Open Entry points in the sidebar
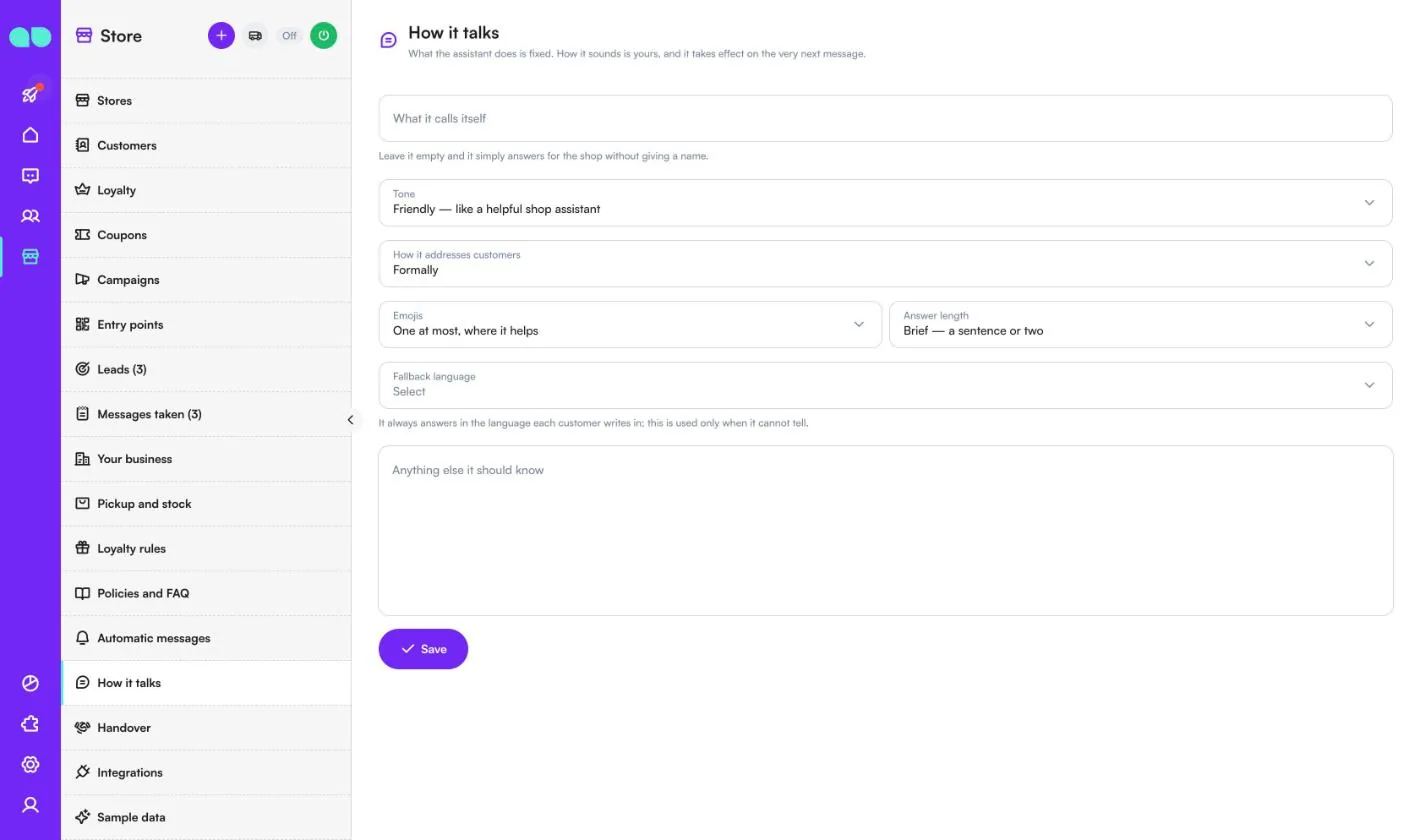This screenshot has height=840, width=1420. click(x=206, y=325)
